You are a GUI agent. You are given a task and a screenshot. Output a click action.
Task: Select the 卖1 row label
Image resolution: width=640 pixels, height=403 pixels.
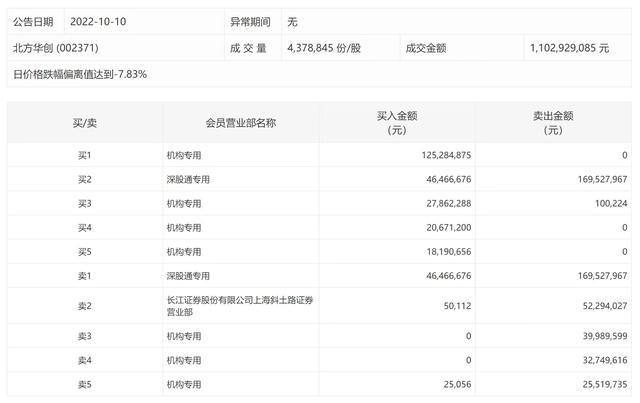(84, 276)
